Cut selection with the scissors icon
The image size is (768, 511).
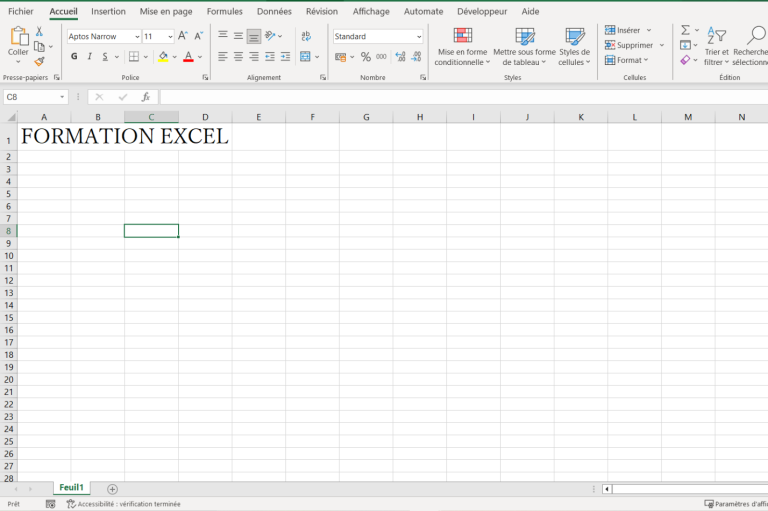(x=39, y=32)
